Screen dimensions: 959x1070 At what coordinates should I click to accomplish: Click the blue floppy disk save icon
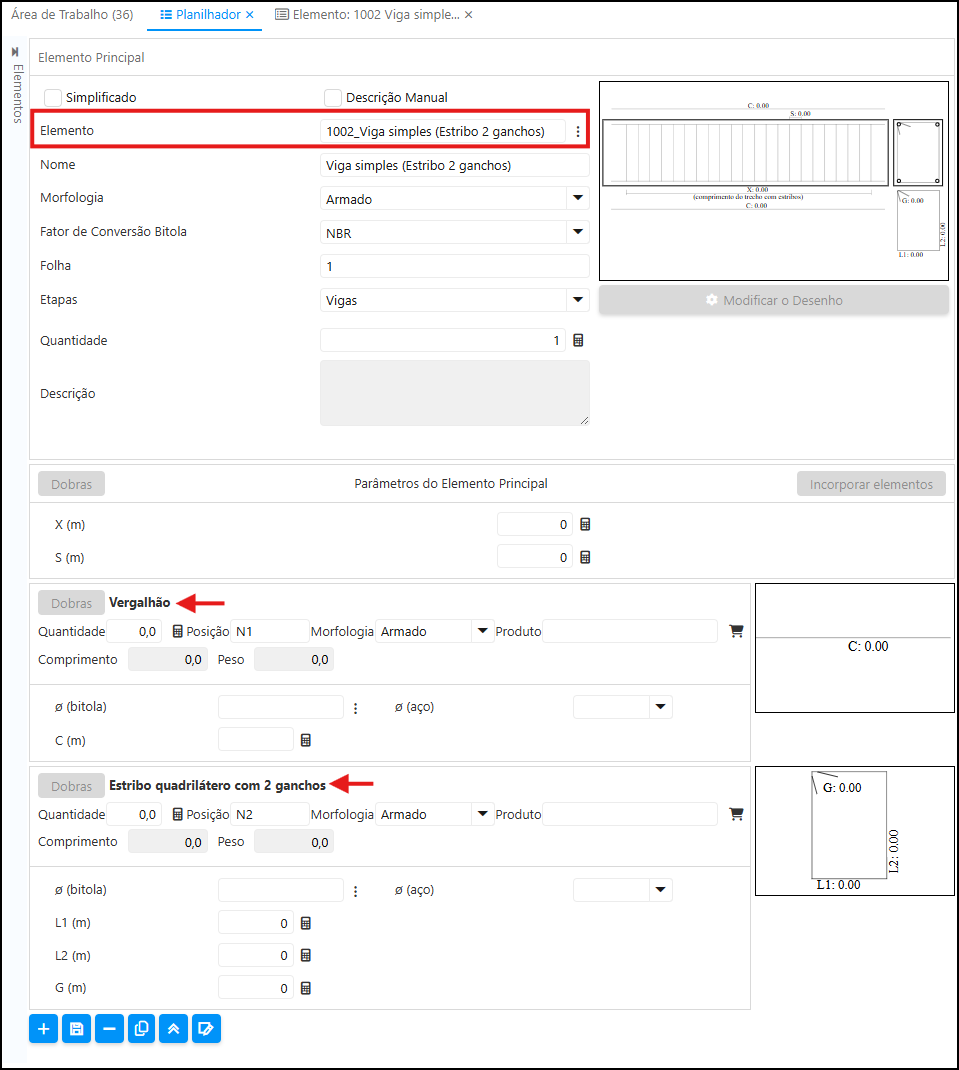(76, 1028)
